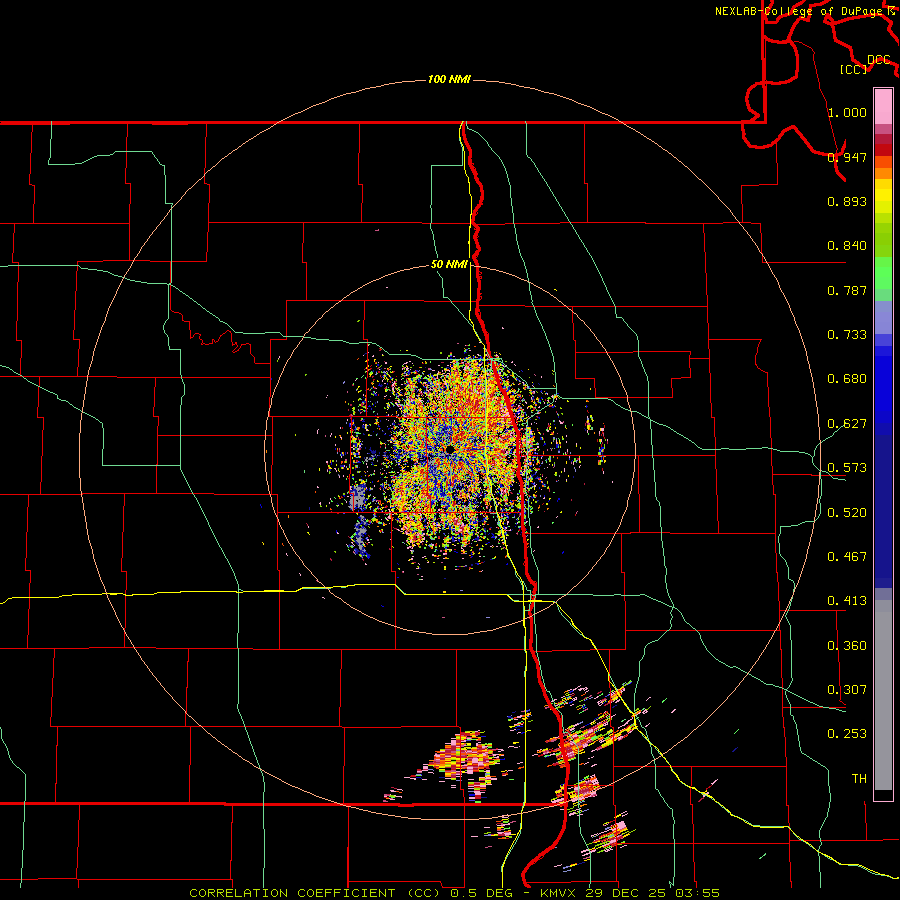
Task: Click the 0.787 value on color scale
Action: point(847,290)
